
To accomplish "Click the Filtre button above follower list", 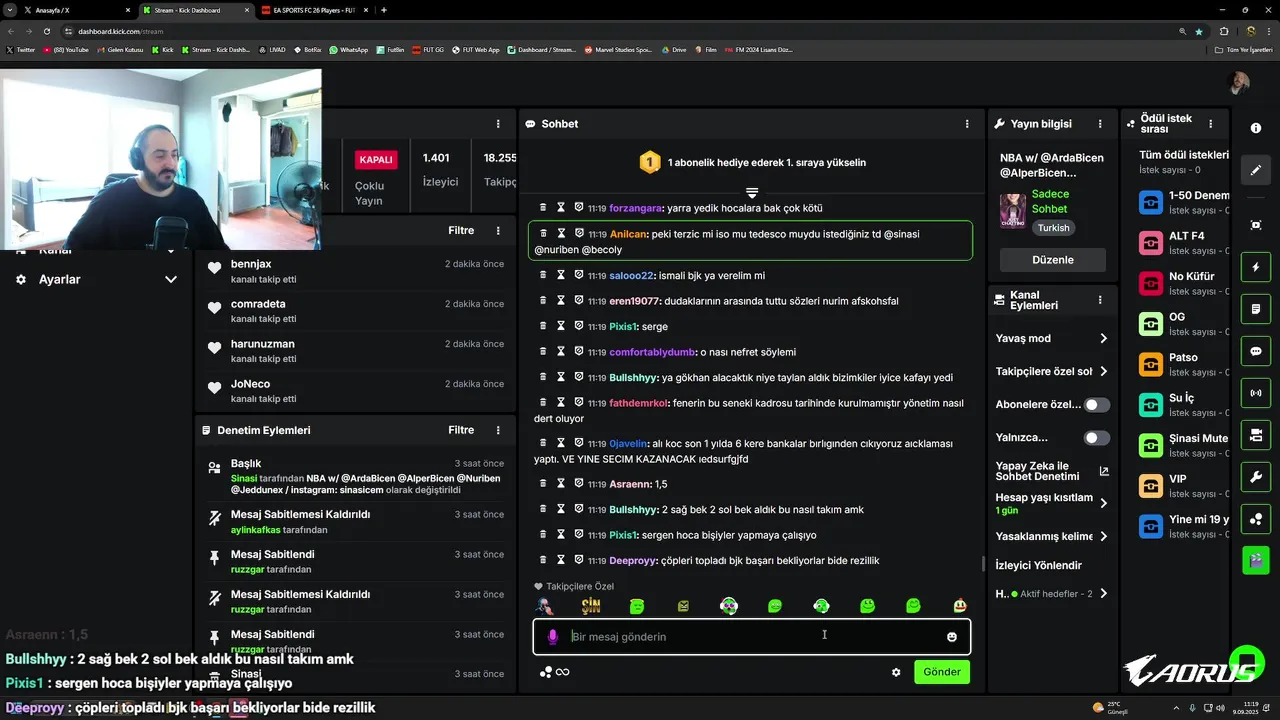I will click(461, 230).
